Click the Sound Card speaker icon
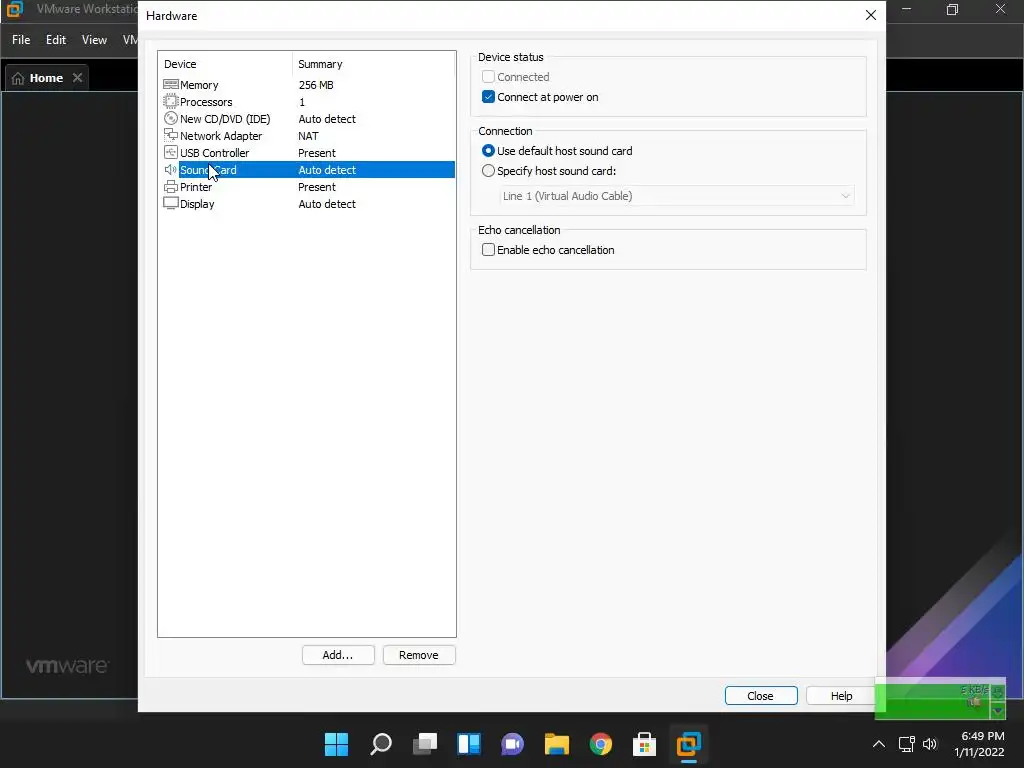The width and height of the screenshot is (1024, 768). pyautogui.click(x=170, y=169)
